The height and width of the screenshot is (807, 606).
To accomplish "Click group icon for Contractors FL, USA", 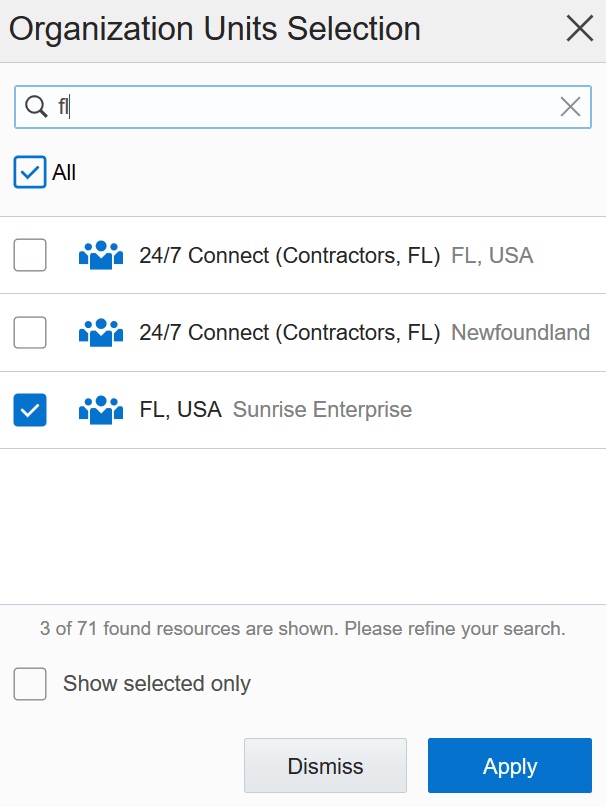I will (x=100, y=256).
